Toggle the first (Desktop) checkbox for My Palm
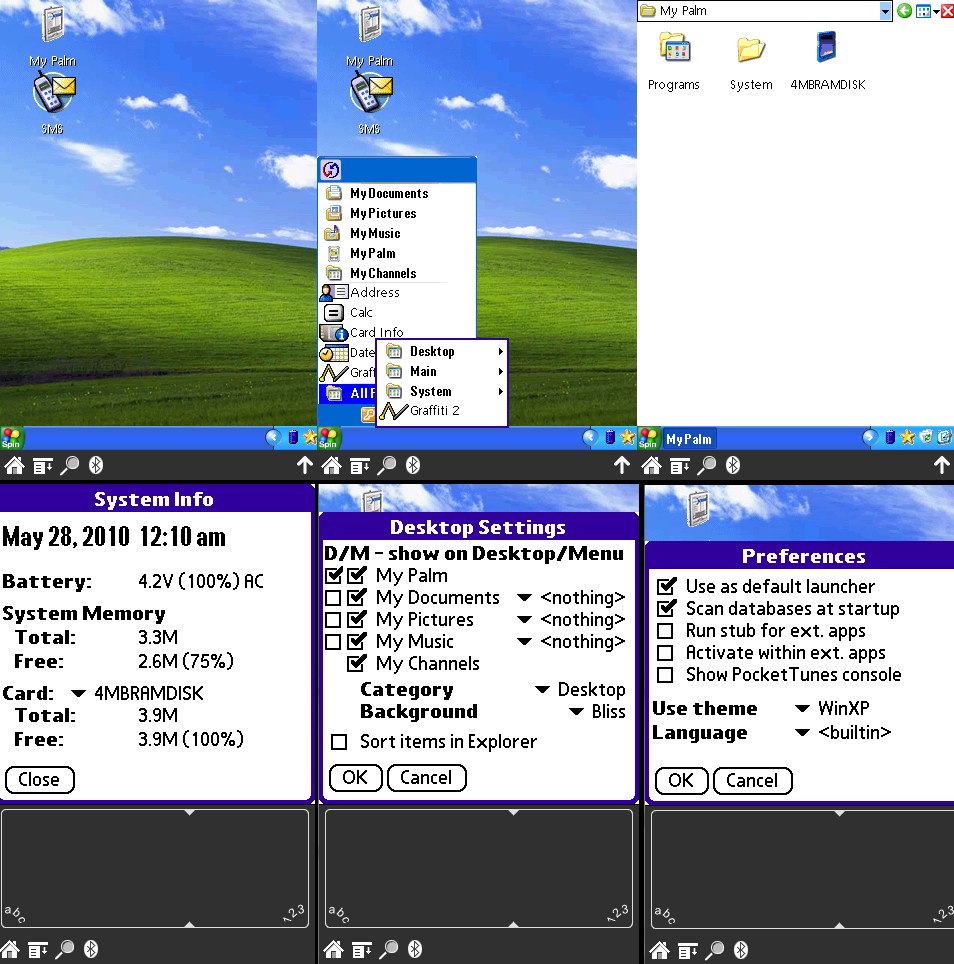This screenshot has width=954, height=964. [334, 575]
